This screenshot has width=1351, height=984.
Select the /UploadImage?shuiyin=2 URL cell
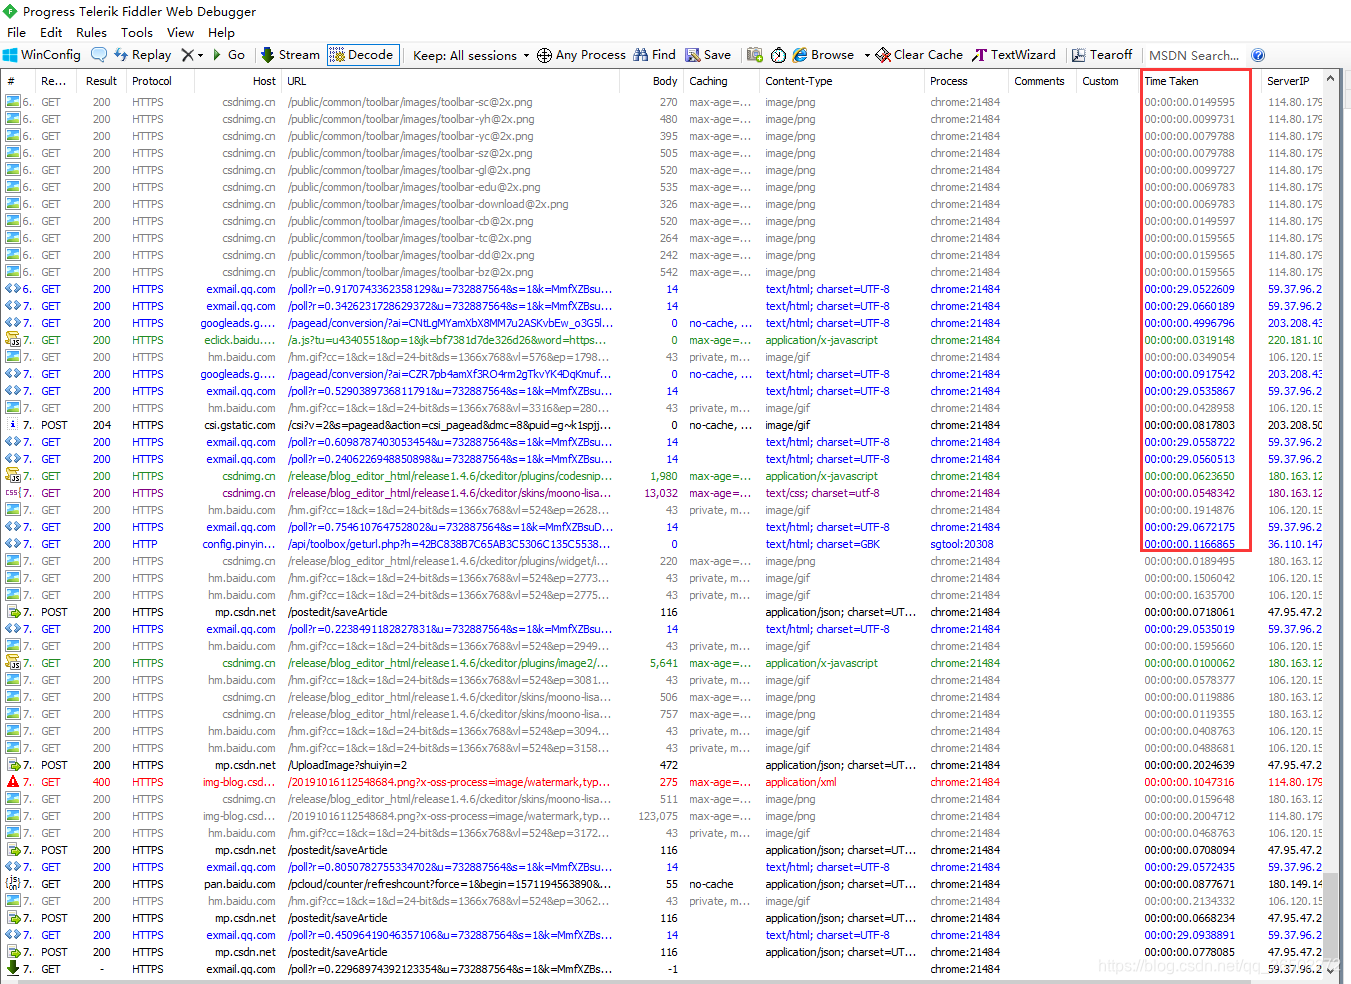[347, 765]
